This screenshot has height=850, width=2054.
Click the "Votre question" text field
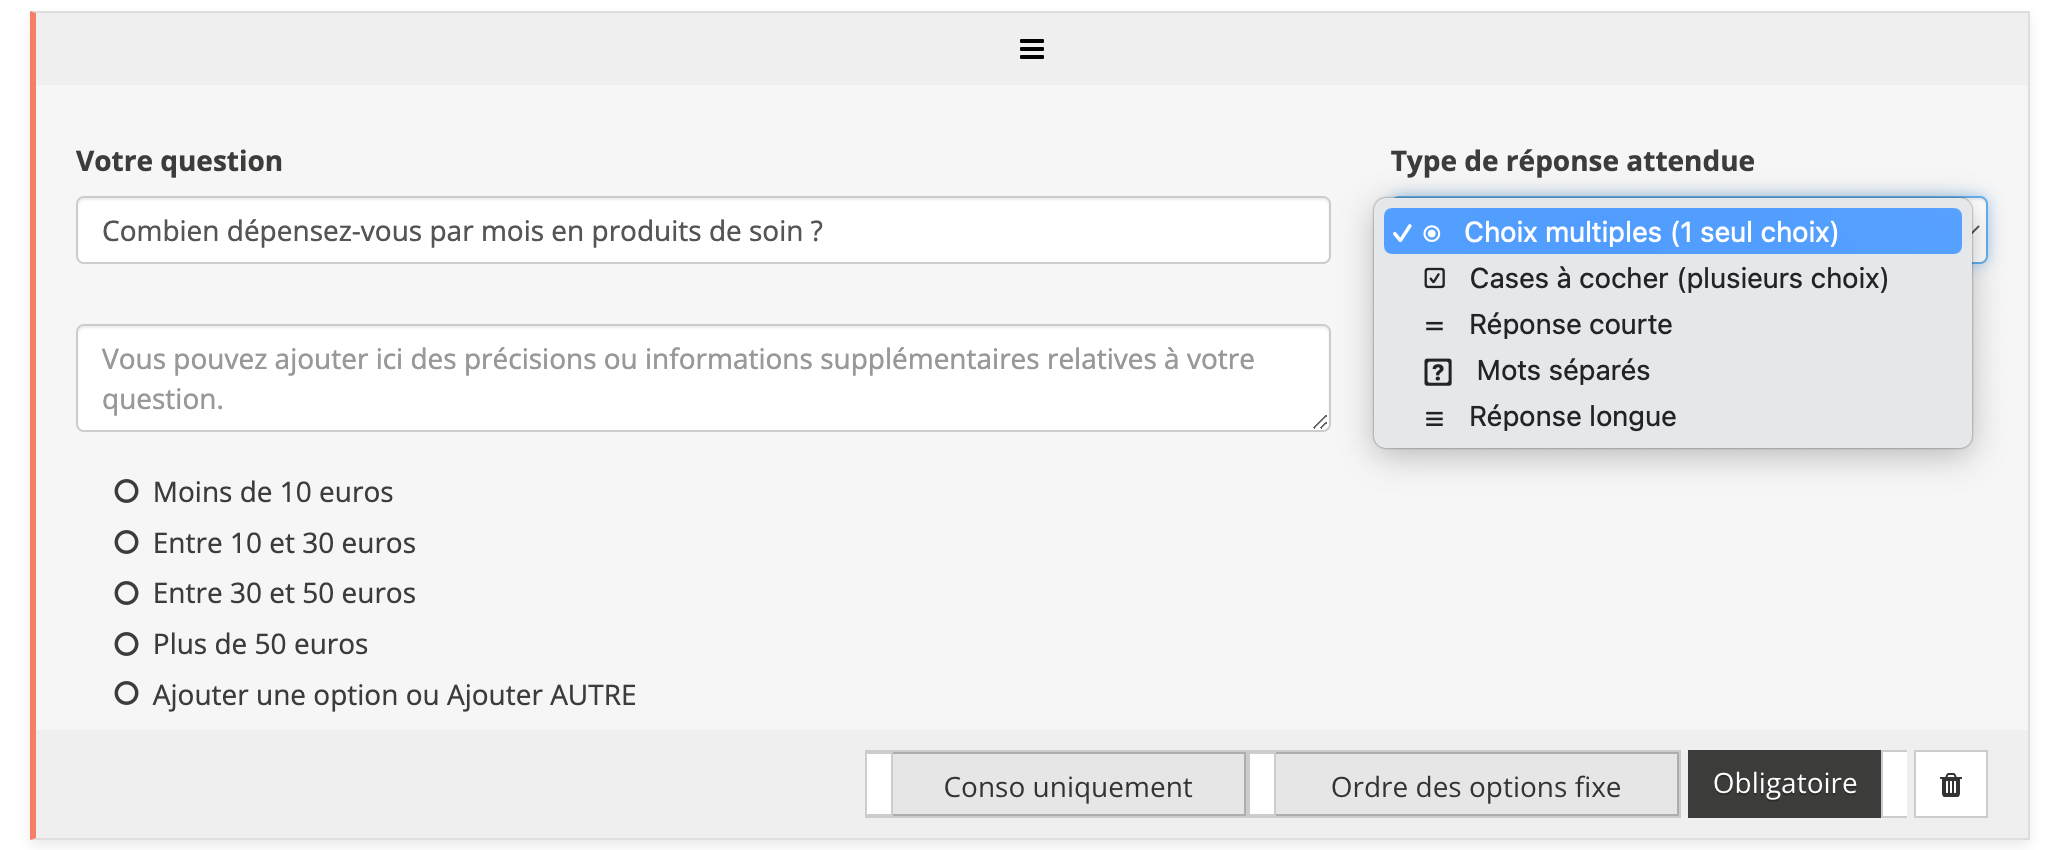(x=702, y=231)
